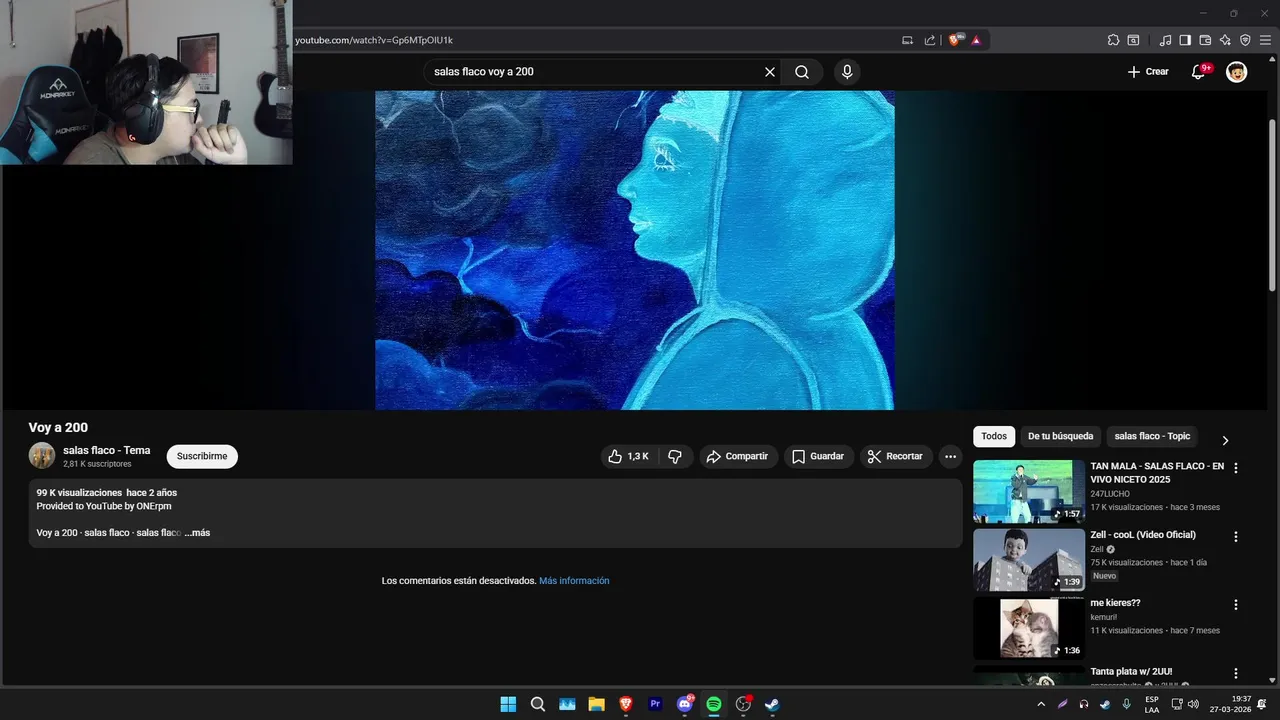Open options menu for Tanta plata video
Viewport: 1280px width, 720px height.
pyautogui.click(x=1235, y=674)
